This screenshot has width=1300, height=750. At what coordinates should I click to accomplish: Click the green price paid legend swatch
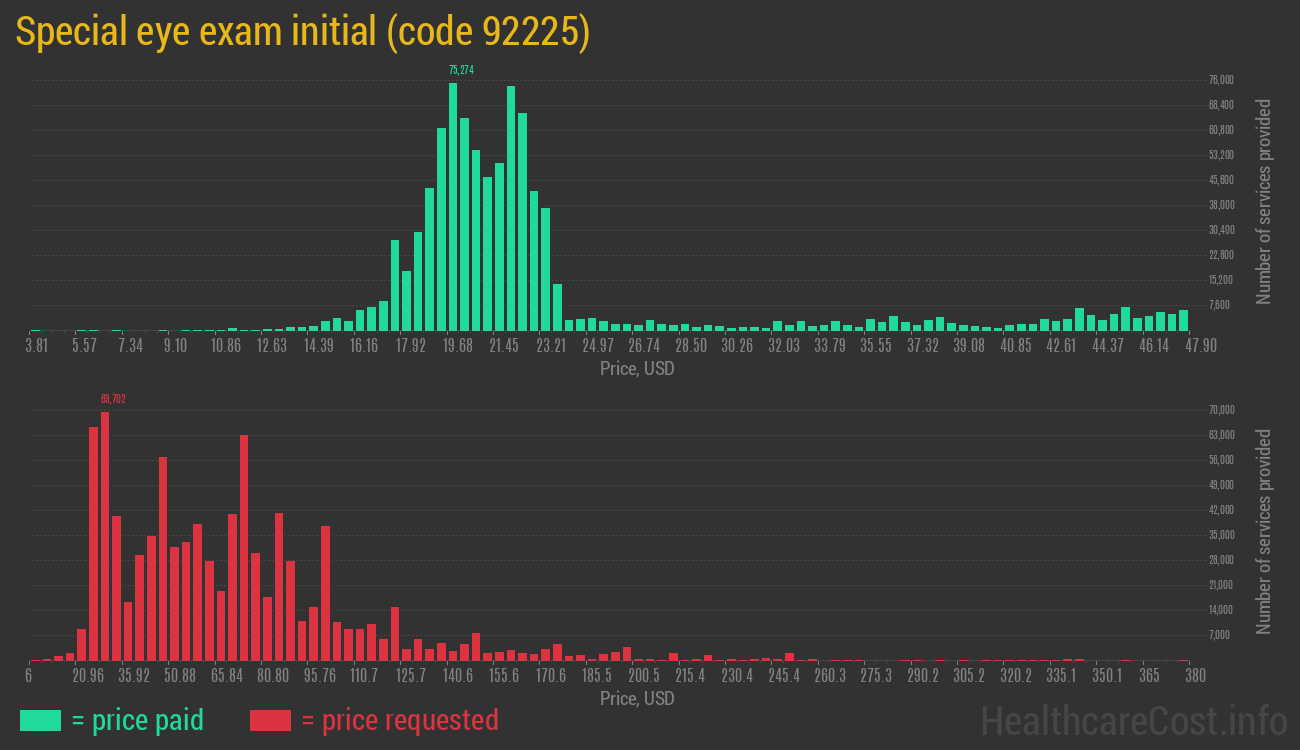pos(41,720)
